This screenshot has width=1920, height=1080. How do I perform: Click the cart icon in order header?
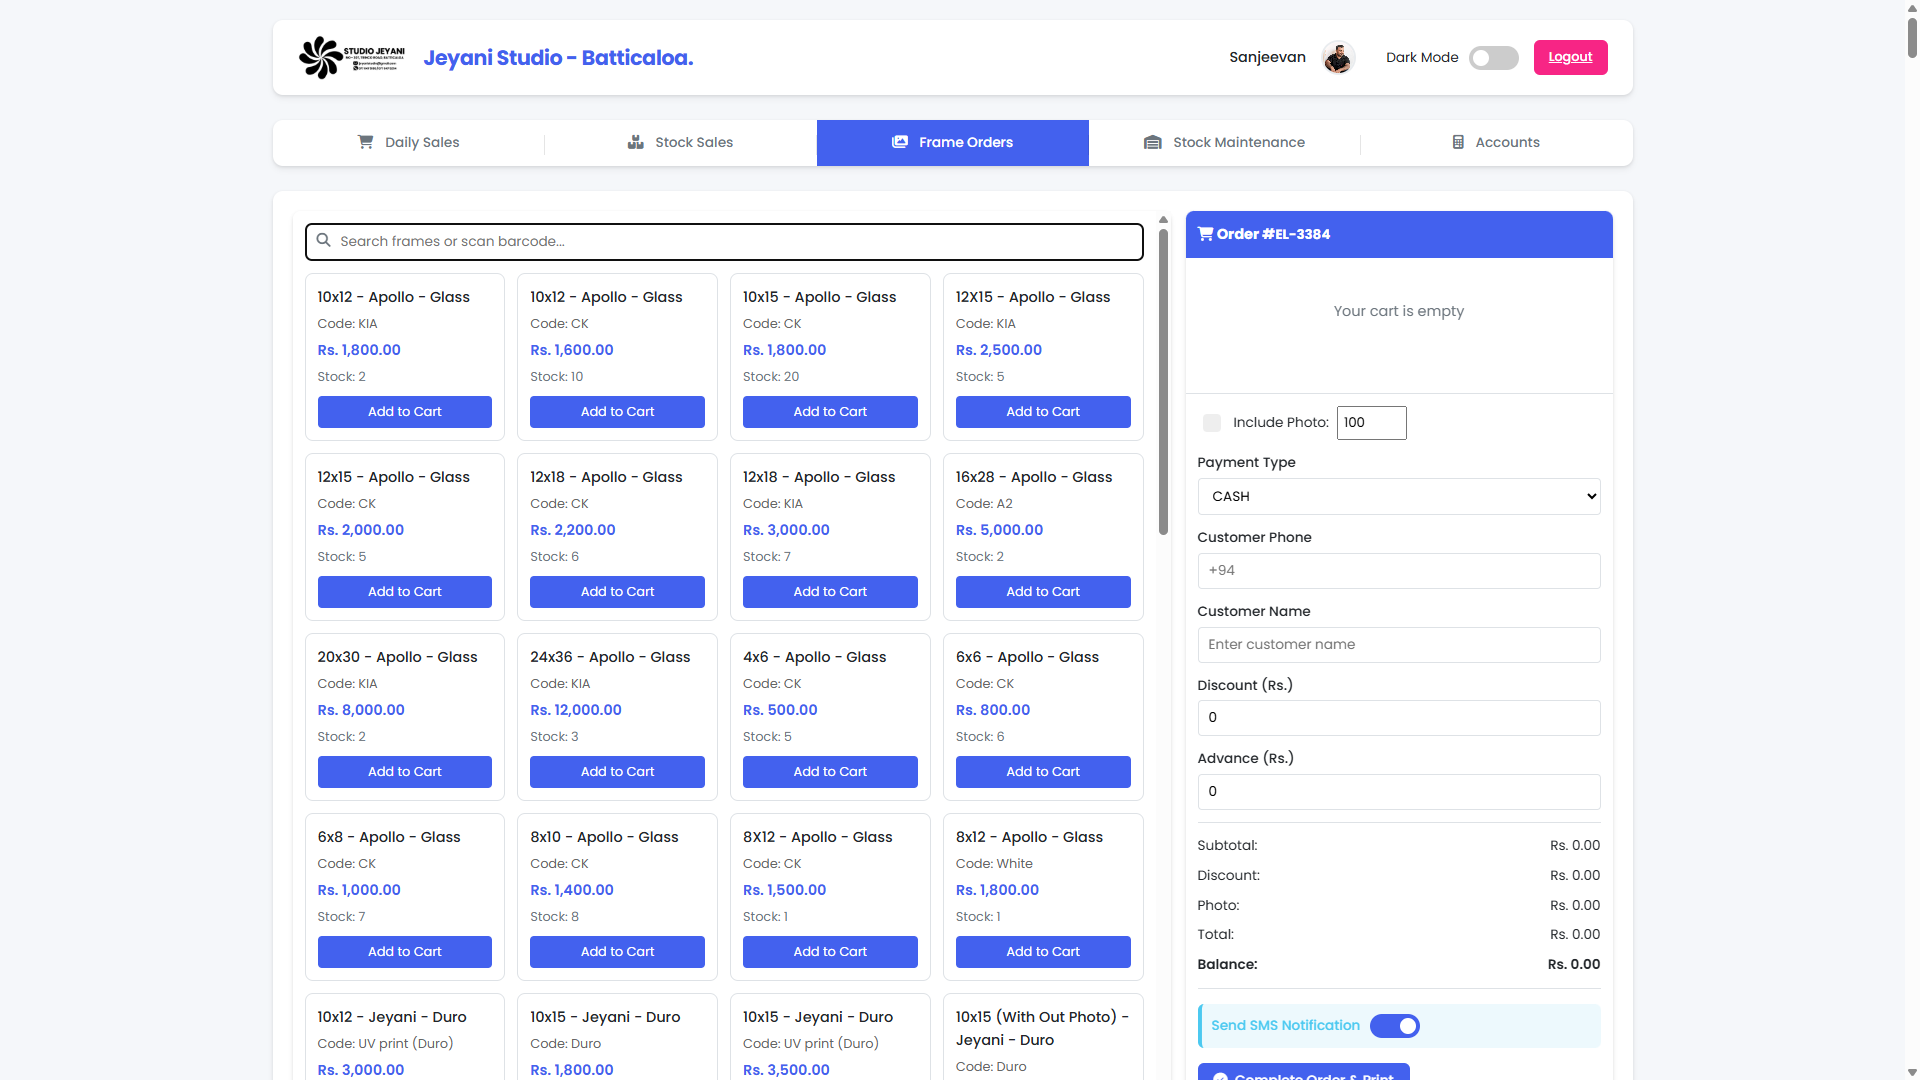click(1206, 234)
